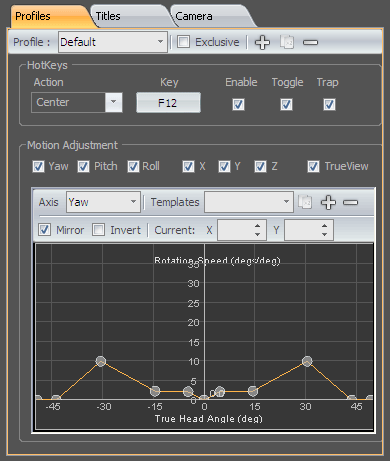390x461 pixels.
Task: Click the True Head Angle axis label
Action: pos(209,419)
